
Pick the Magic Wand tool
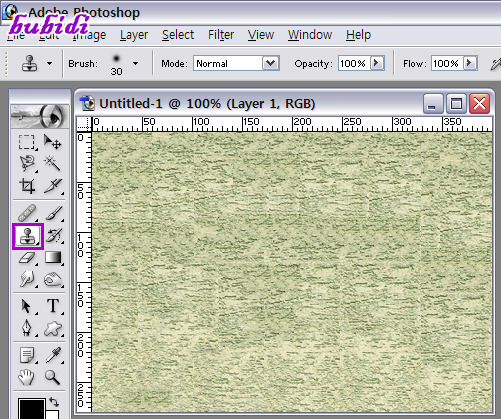click(53, 163)
